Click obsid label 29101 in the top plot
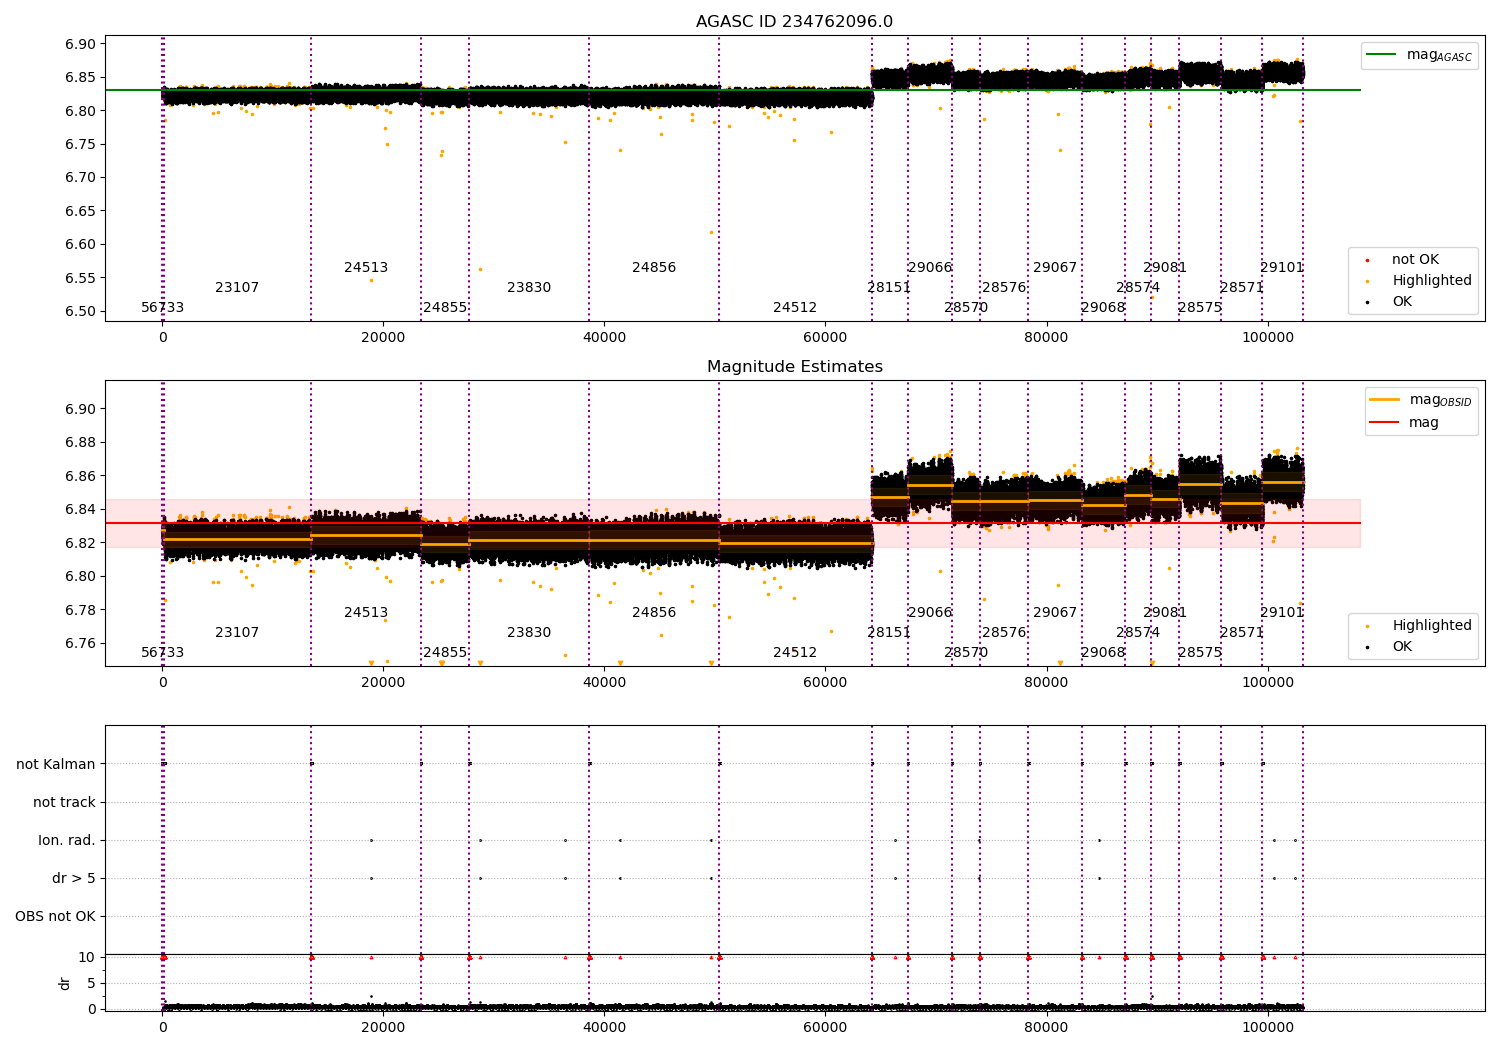Viewport: 1500px width, 1050px height. 1282,268
